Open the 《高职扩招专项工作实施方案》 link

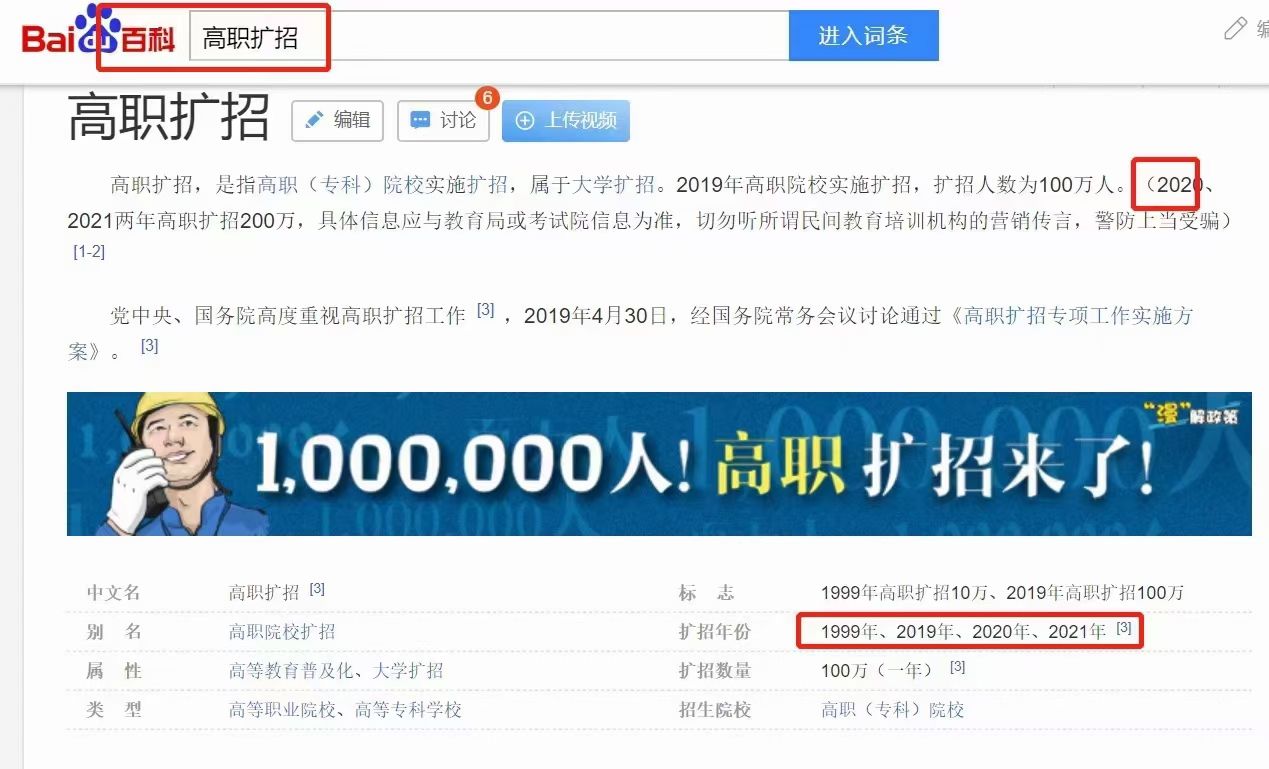[x=1071, y=316]
